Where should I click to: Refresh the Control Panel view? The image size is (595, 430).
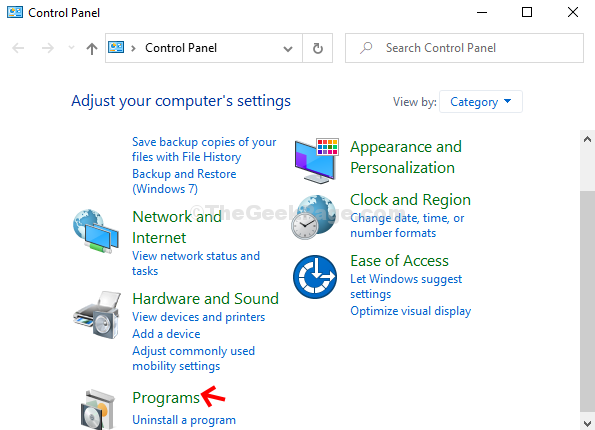318,48
